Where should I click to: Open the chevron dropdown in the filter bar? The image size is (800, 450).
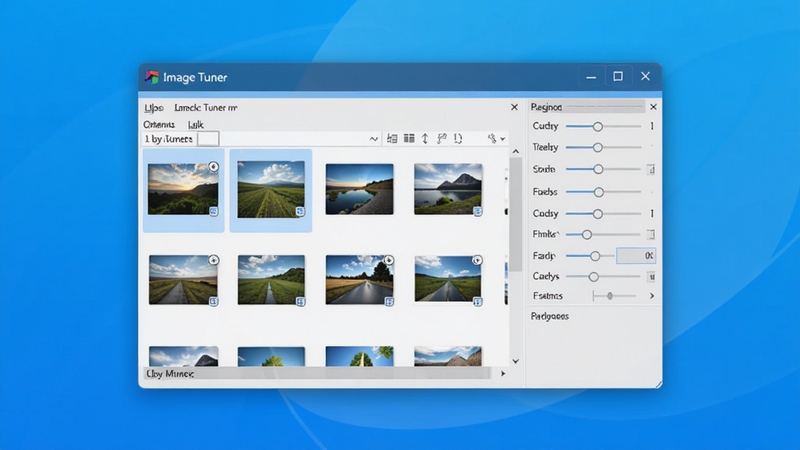(373, 139)
